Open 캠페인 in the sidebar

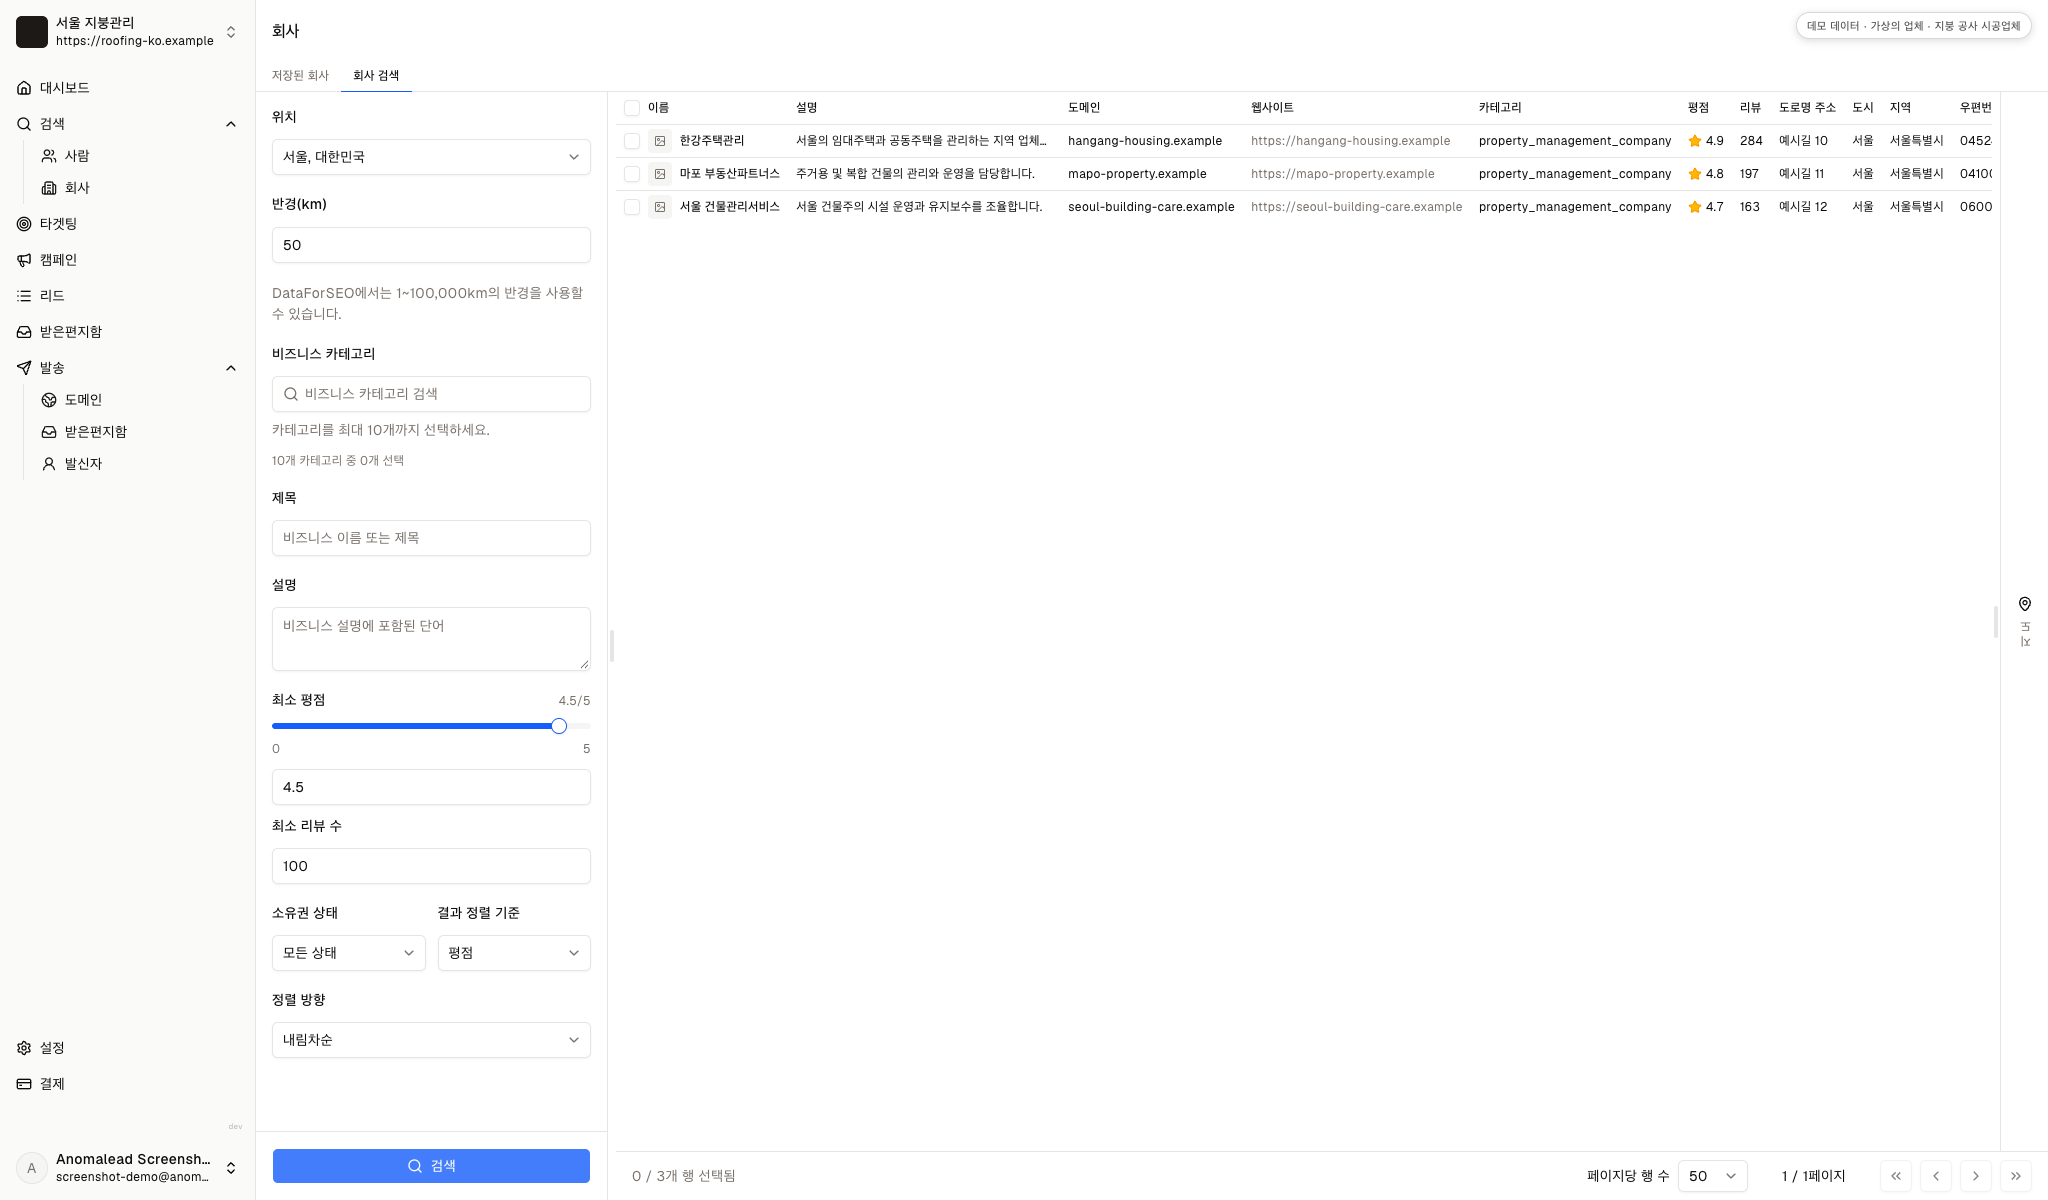point(127,260)
